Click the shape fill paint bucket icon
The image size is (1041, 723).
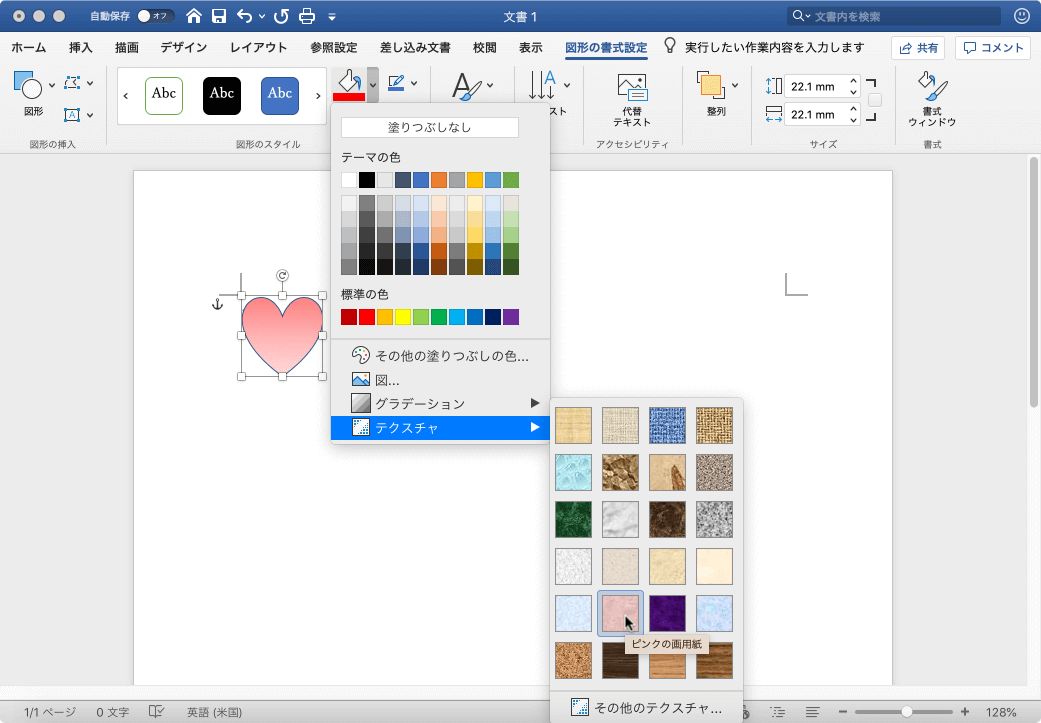(349, 85)
